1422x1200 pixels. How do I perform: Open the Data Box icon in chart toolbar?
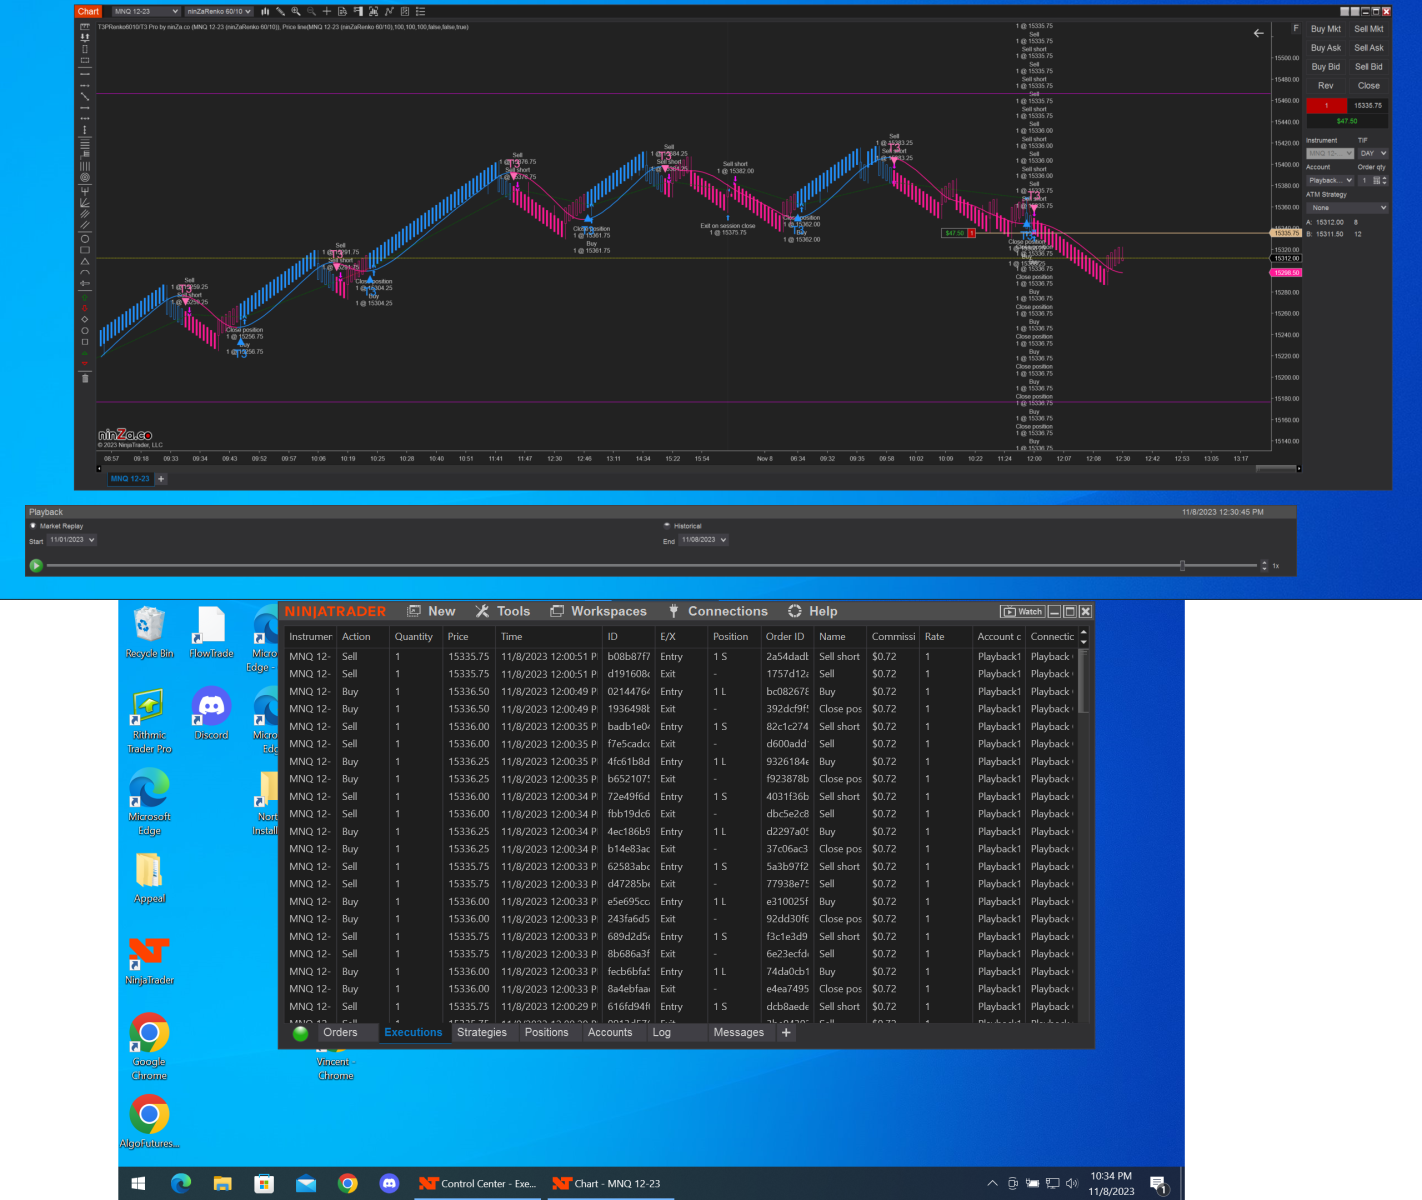pos(342,12)
